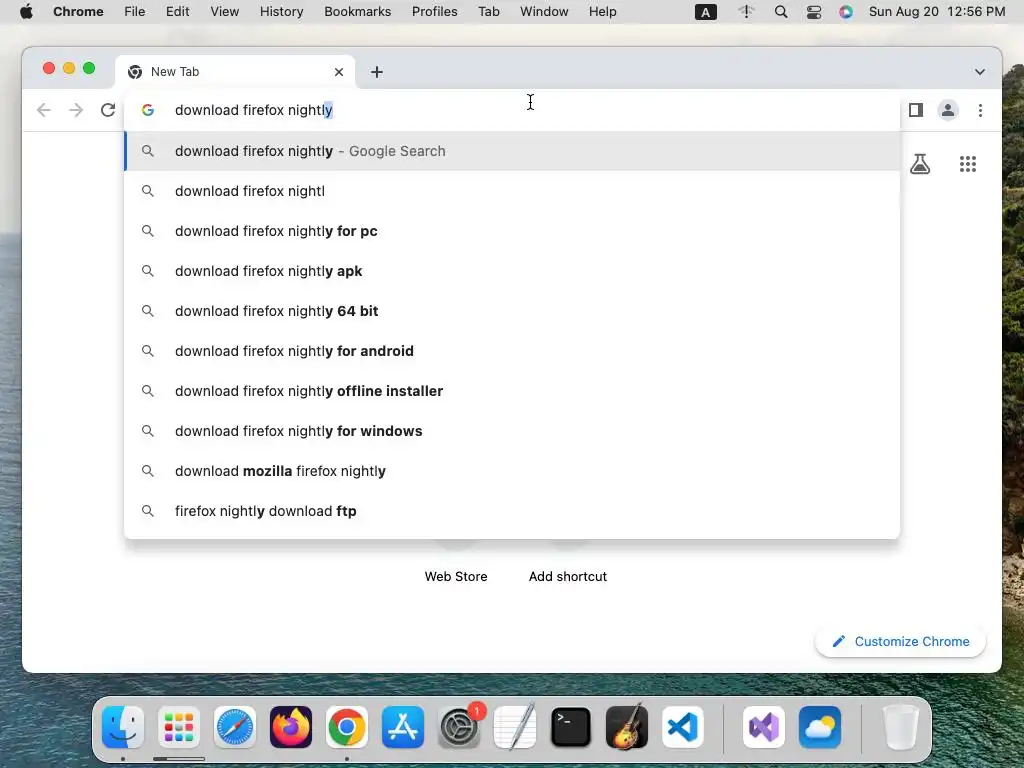Open a new tab with plus button
The image size is (1024, 768).
point(377,72)
